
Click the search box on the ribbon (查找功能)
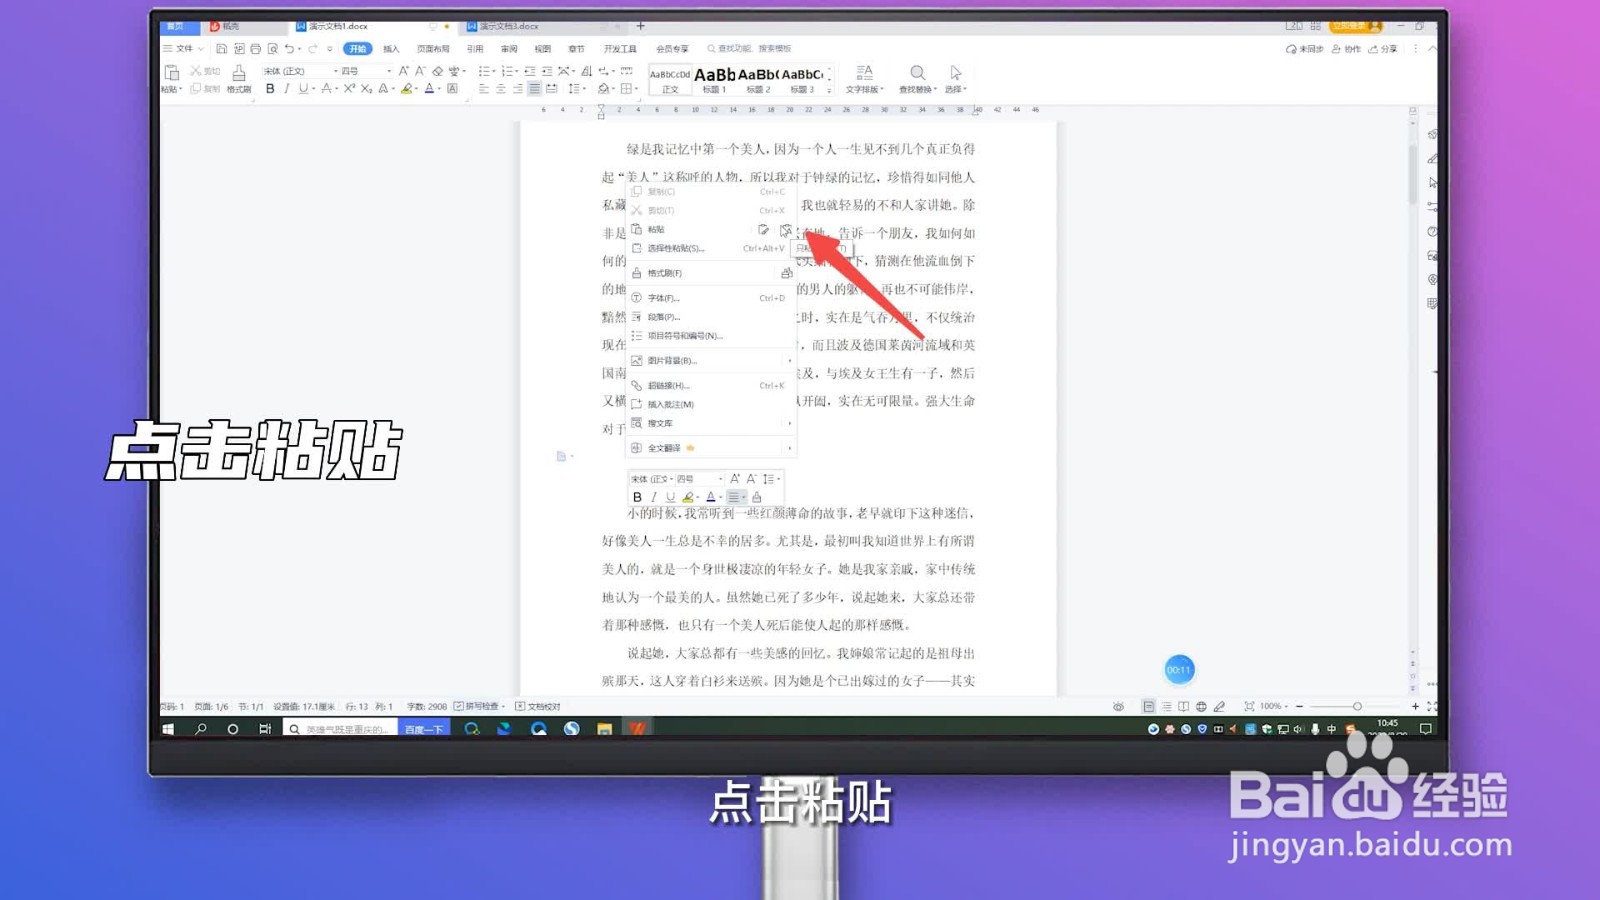pos(750,49)
